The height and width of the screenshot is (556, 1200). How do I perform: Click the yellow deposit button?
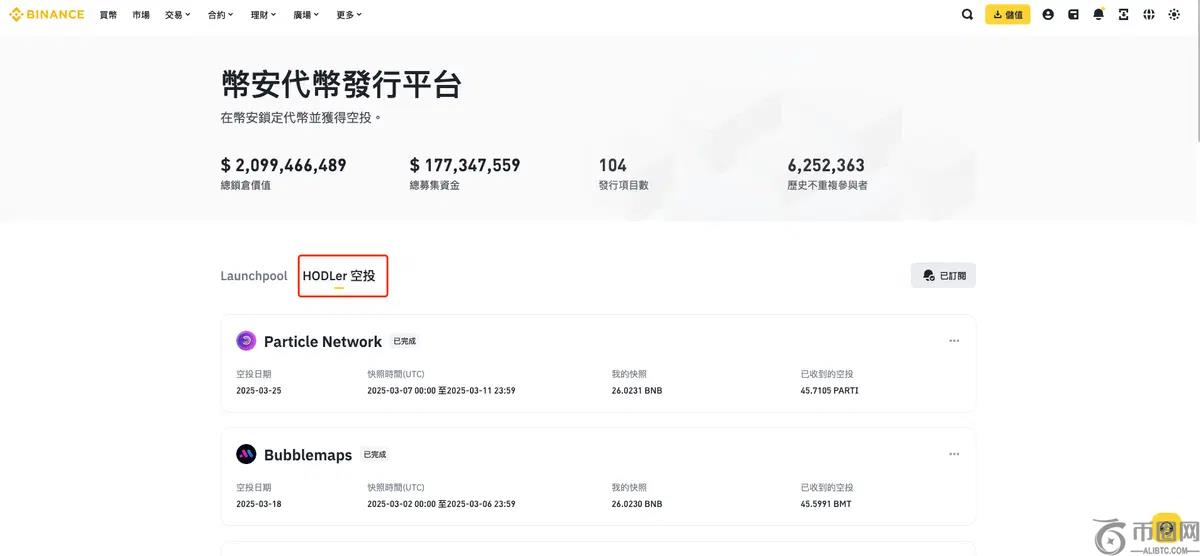[x=1008, y=15]
